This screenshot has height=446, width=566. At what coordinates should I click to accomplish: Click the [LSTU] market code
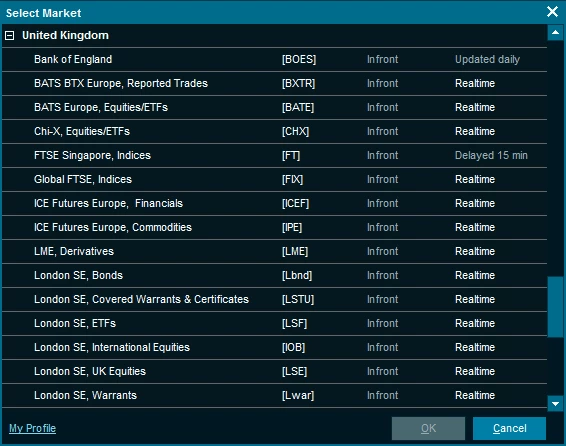298,299
